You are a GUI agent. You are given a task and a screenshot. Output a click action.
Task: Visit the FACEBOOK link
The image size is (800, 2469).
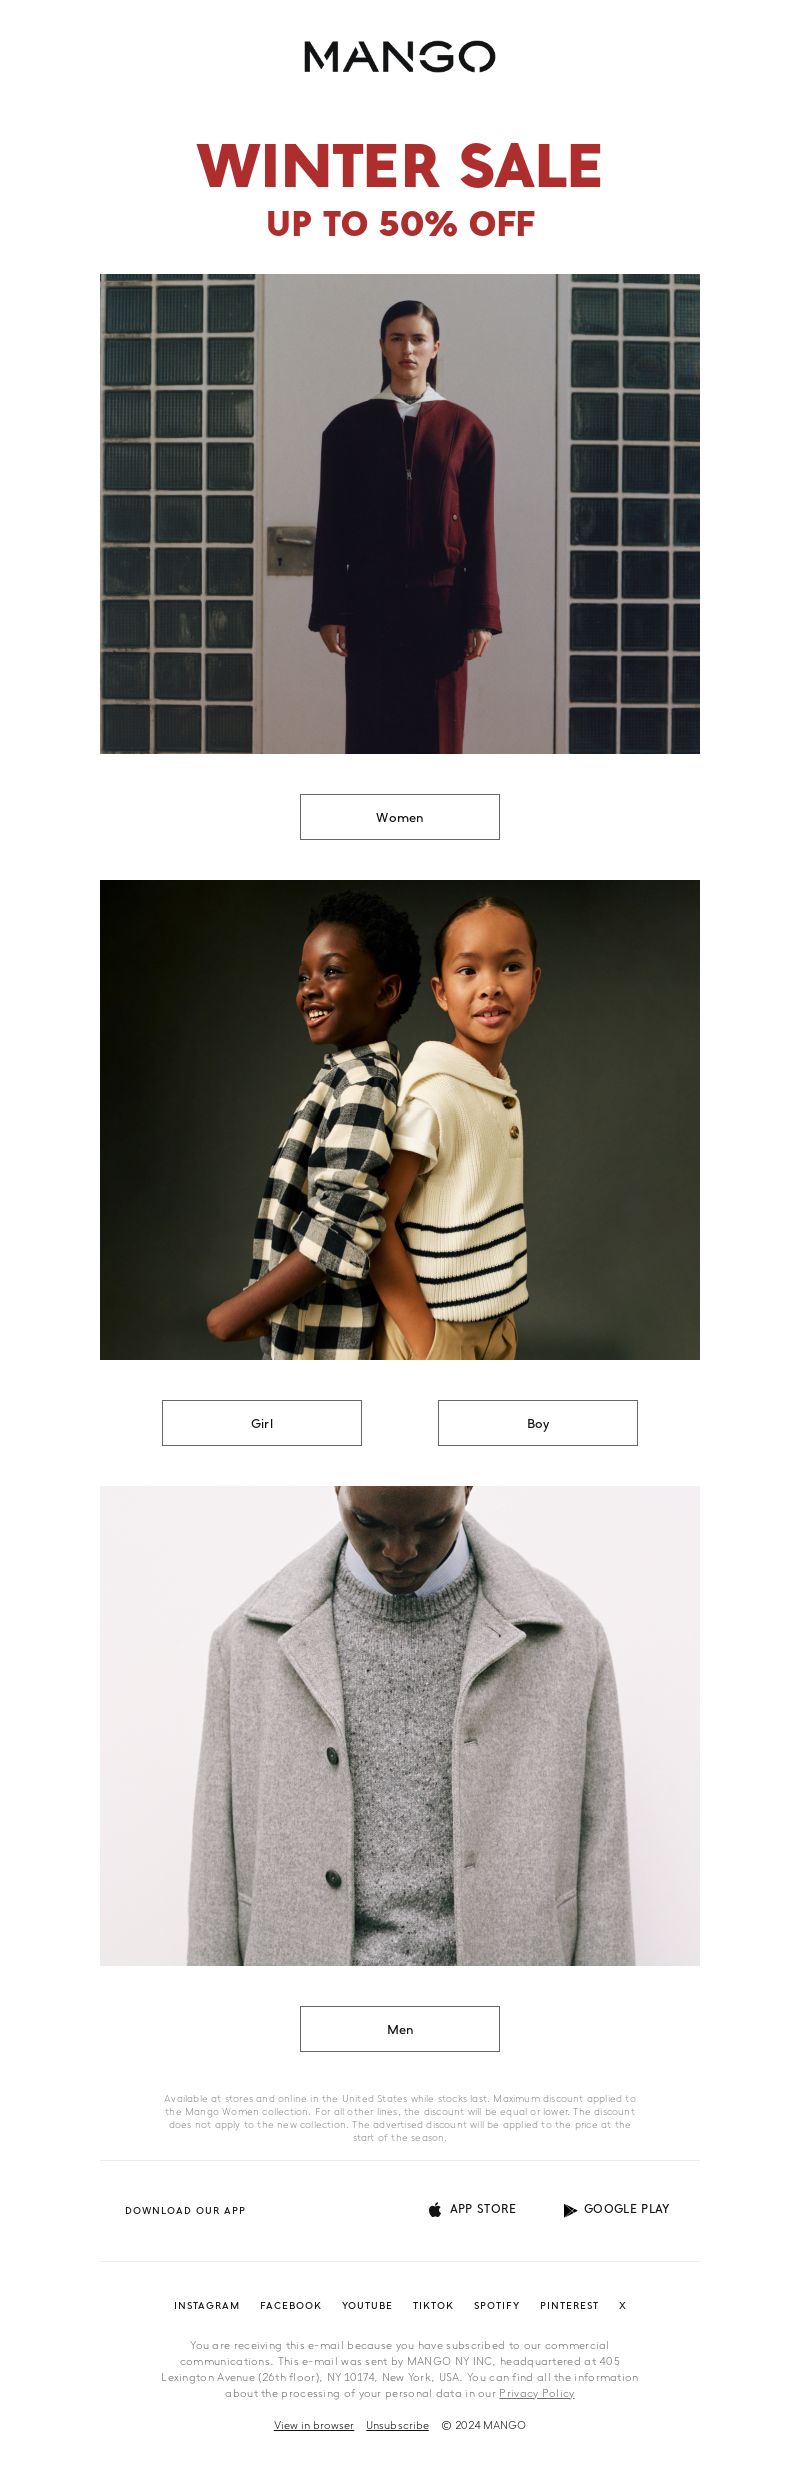click(291, 2306)
